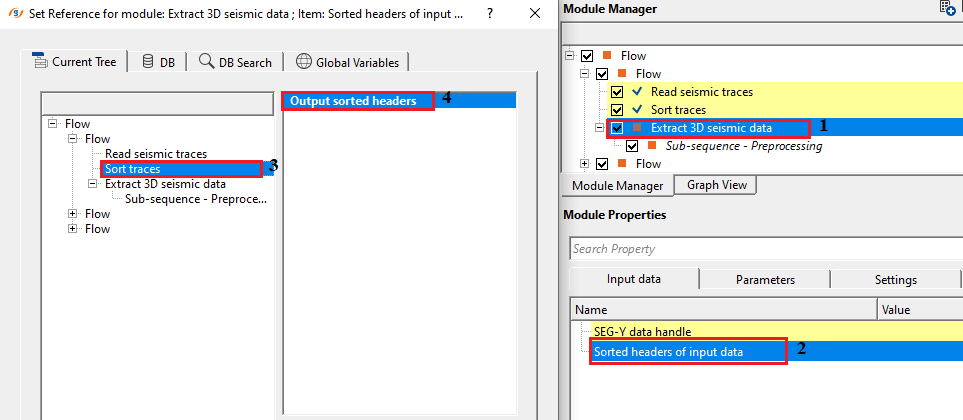Switch to the DB tab

click(x=158, y=63)
